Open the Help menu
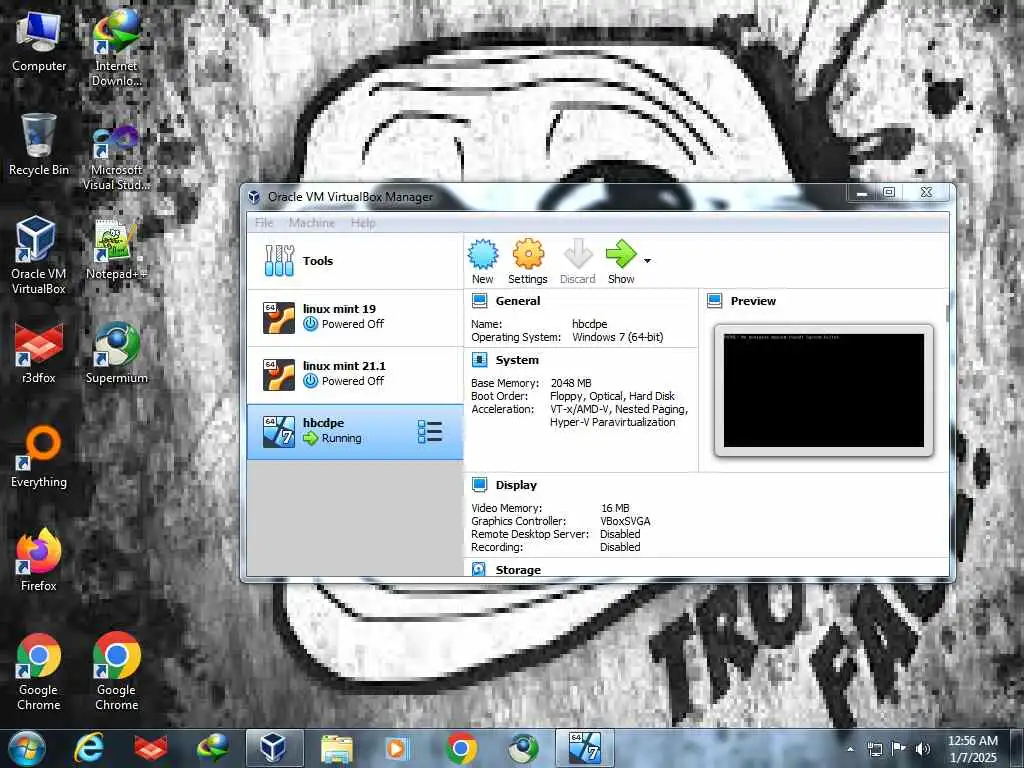This screenshot has height=768, width=1024. pos(363,223)
